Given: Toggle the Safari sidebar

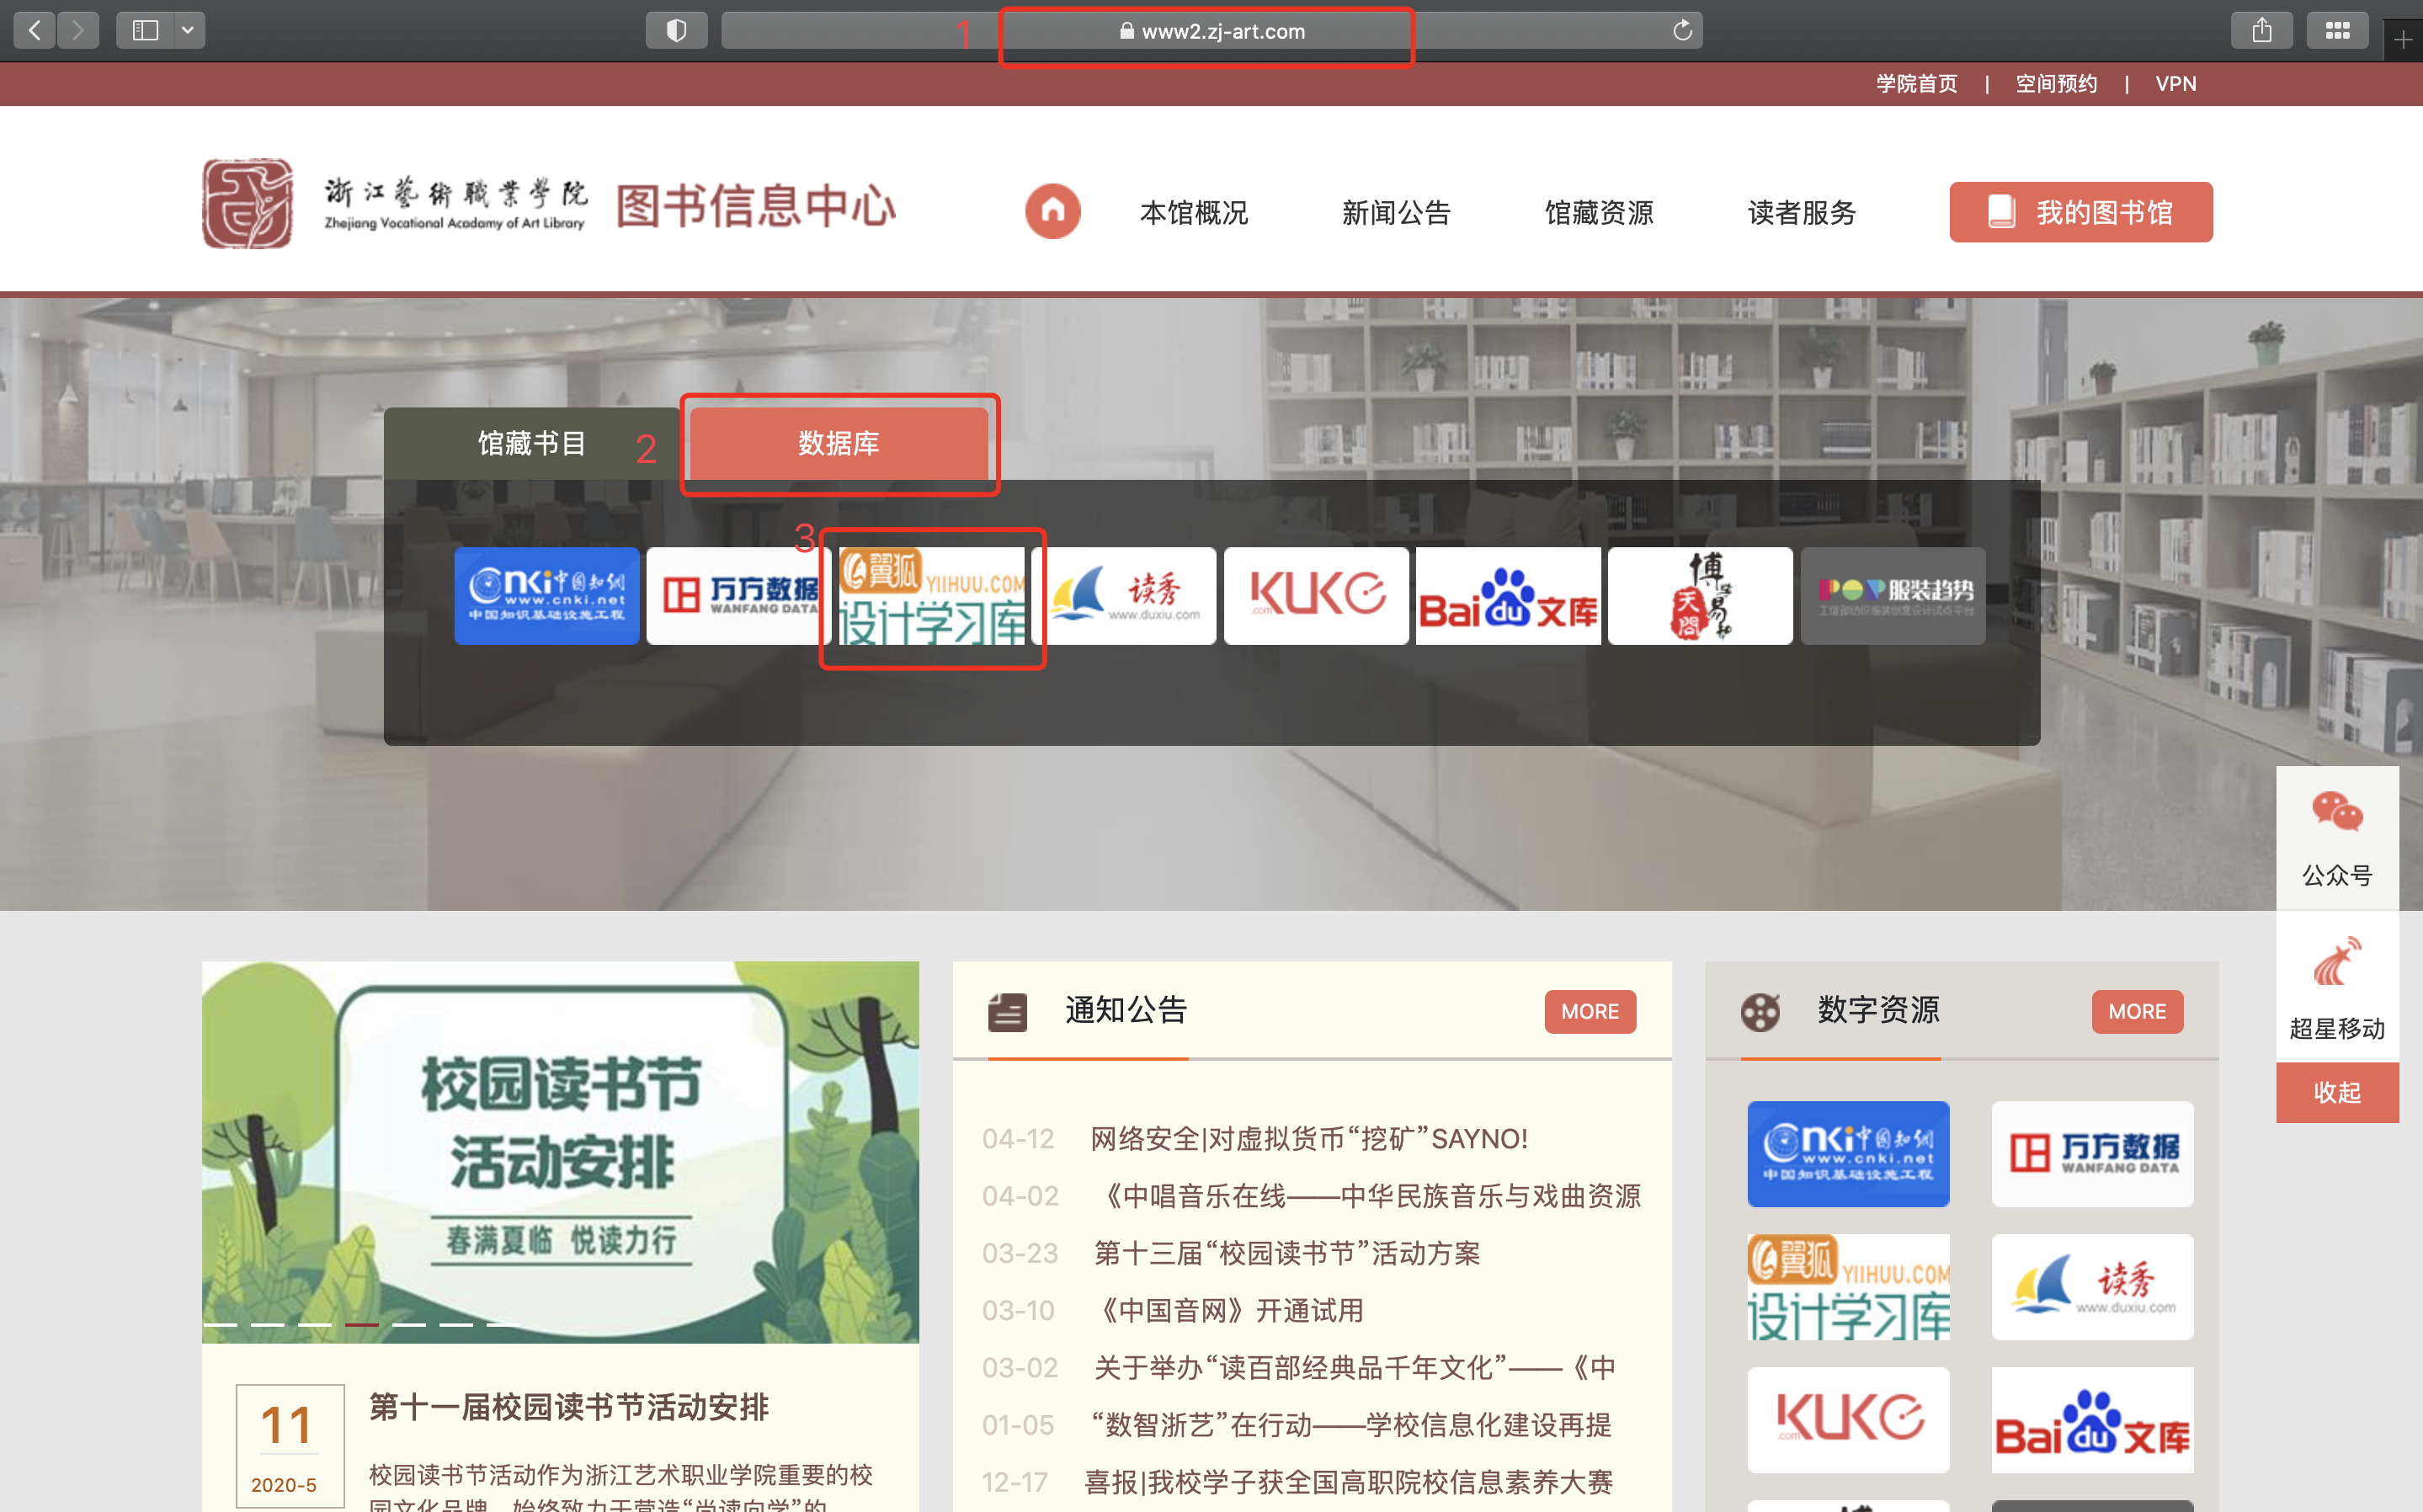Looking at the screenshot, I should tap(145, 30).
